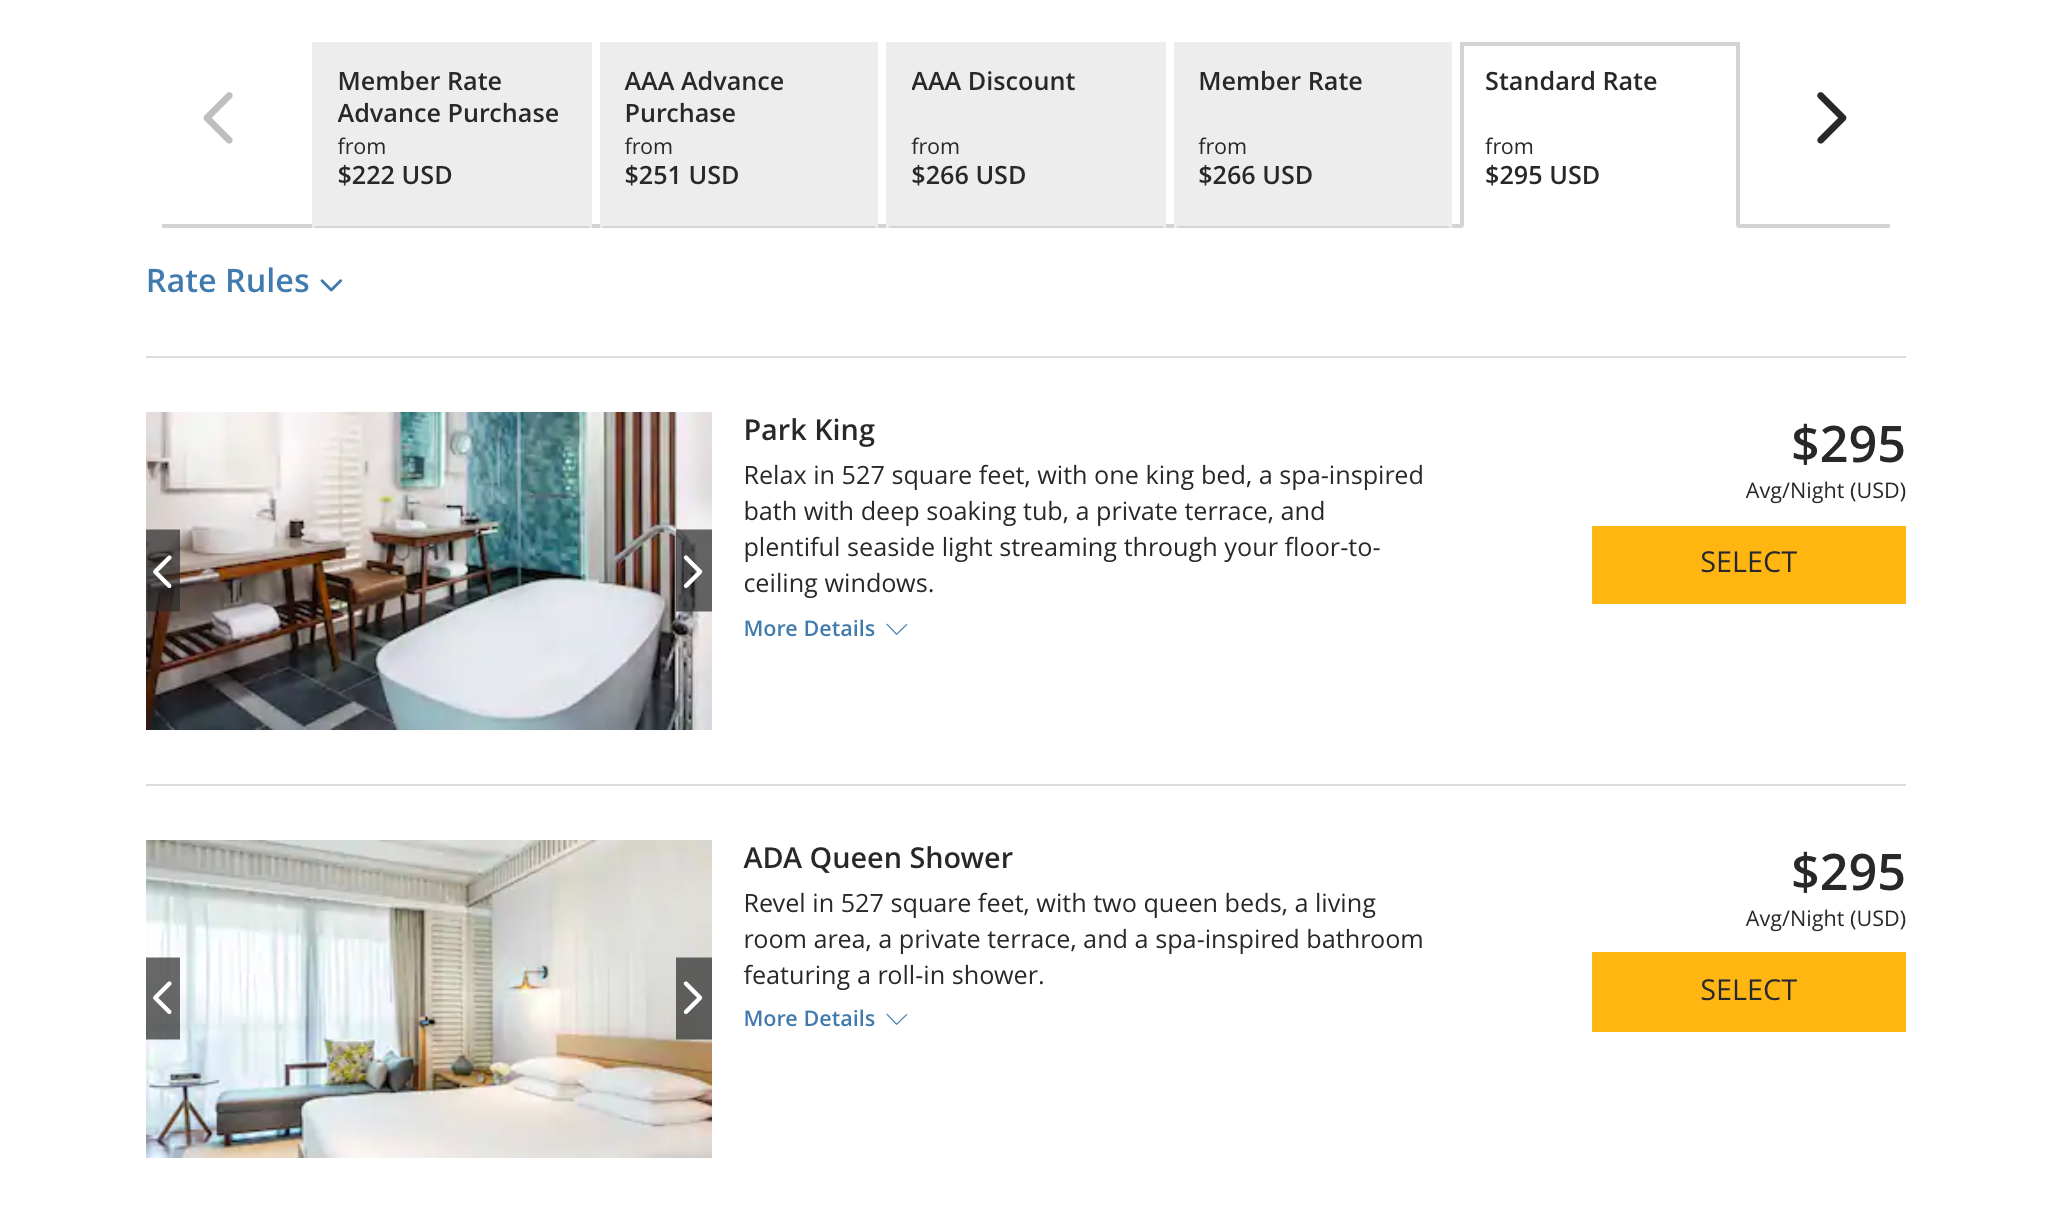Show previous Park King room photo
The image size is (2058, 1214).
[163, 571]
